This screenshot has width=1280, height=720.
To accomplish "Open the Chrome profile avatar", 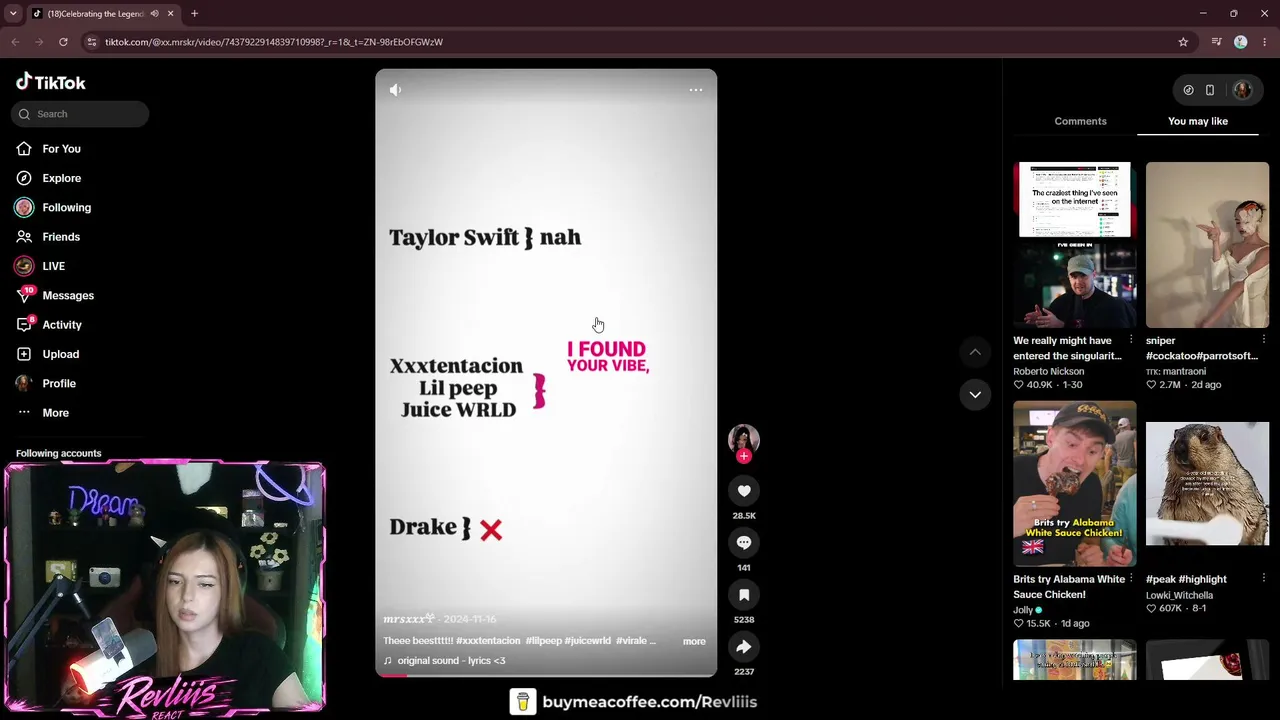I will point(1241,42).
